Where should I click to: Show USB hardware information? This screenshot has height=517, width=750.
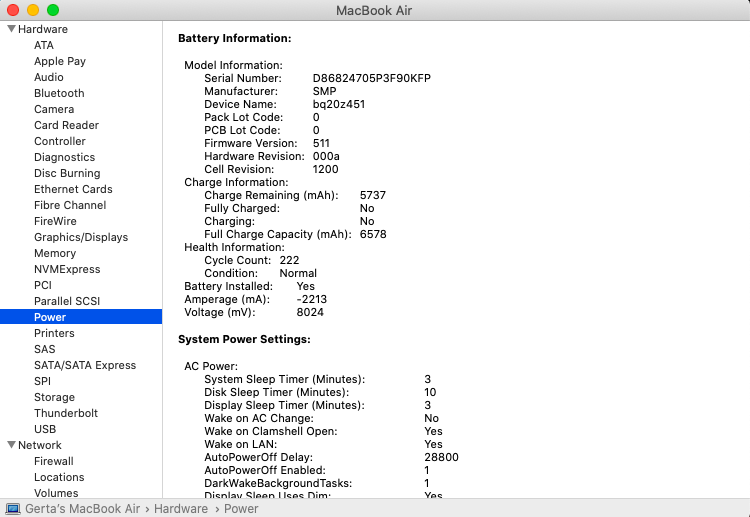coord(45,429)
